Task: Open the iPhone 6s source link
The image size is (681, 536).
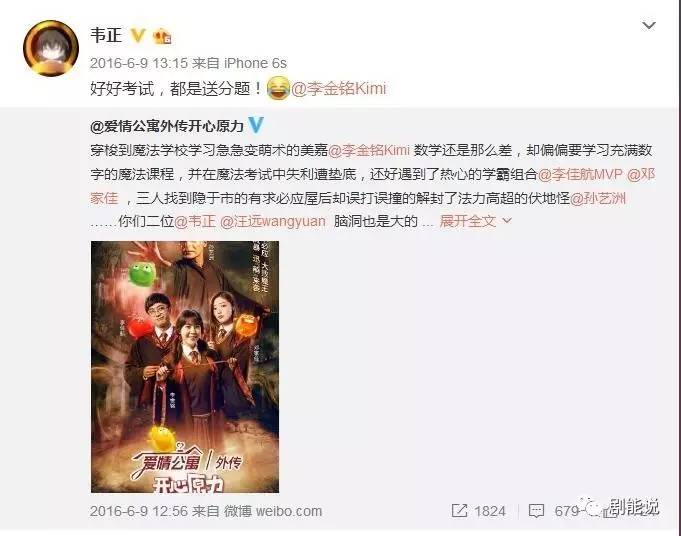Action: (255, 63)
